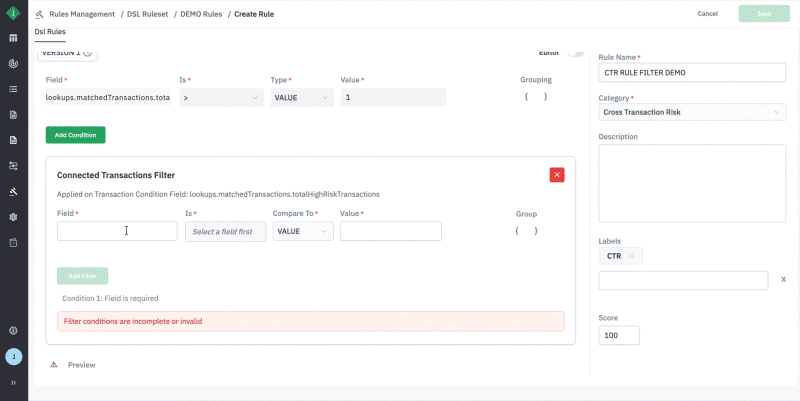Click the Save button
Viewport: 800px width, 401px height.
(x=764, y=14)
